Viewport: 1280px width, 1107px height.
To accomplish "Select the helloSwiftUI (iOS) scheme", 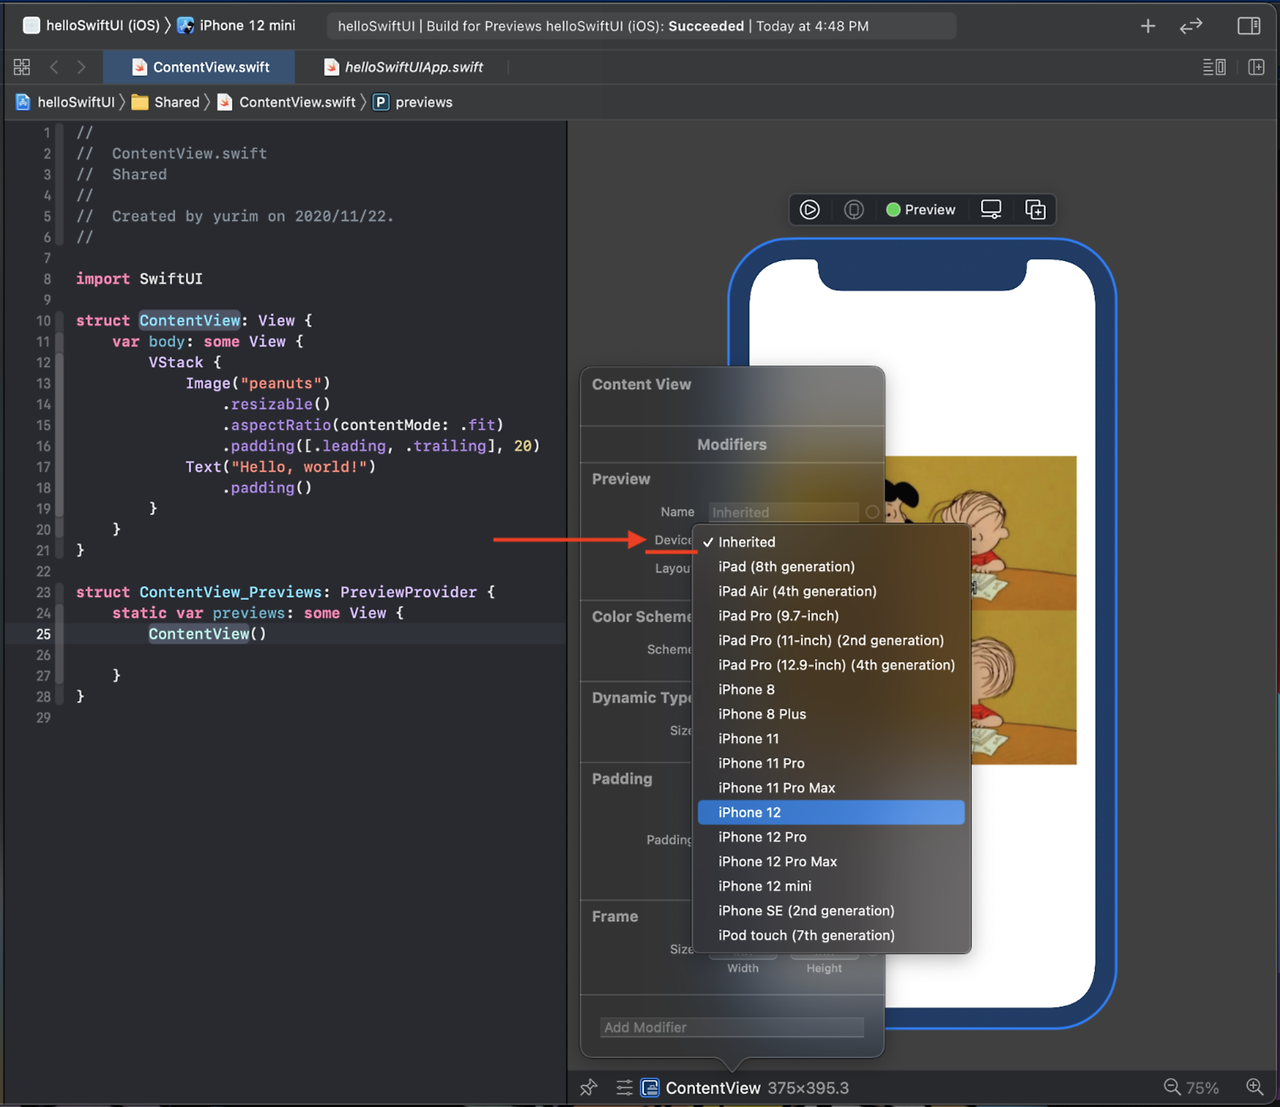I will click(x=91, y=26).
